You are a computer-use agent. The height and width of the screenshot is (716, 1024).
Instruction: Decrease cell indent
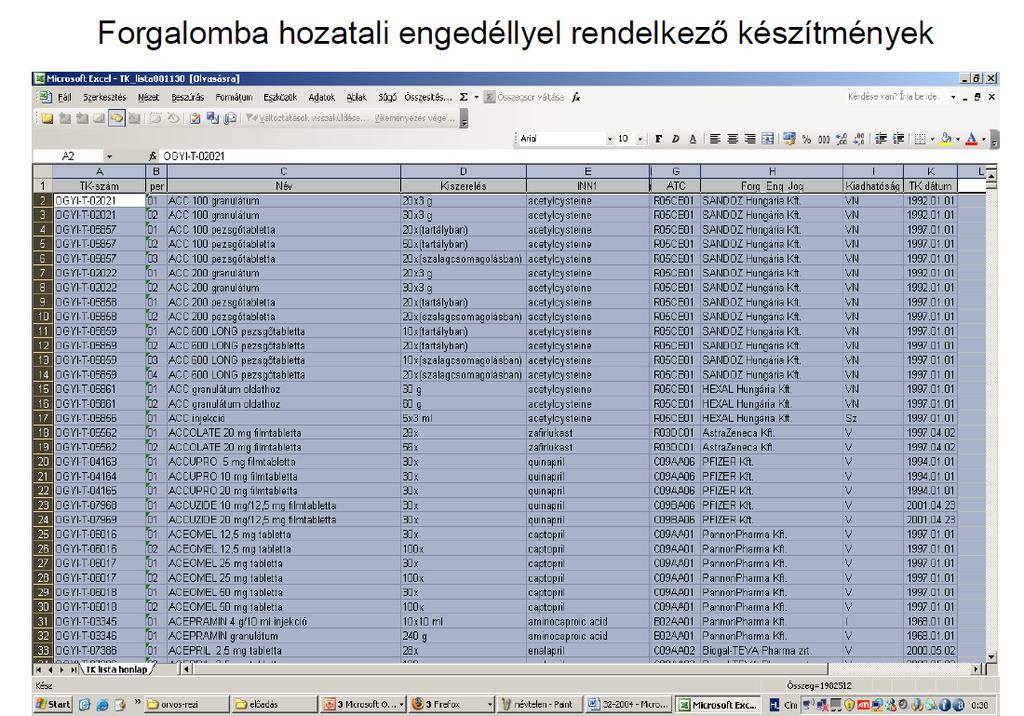tap(881, 138)
